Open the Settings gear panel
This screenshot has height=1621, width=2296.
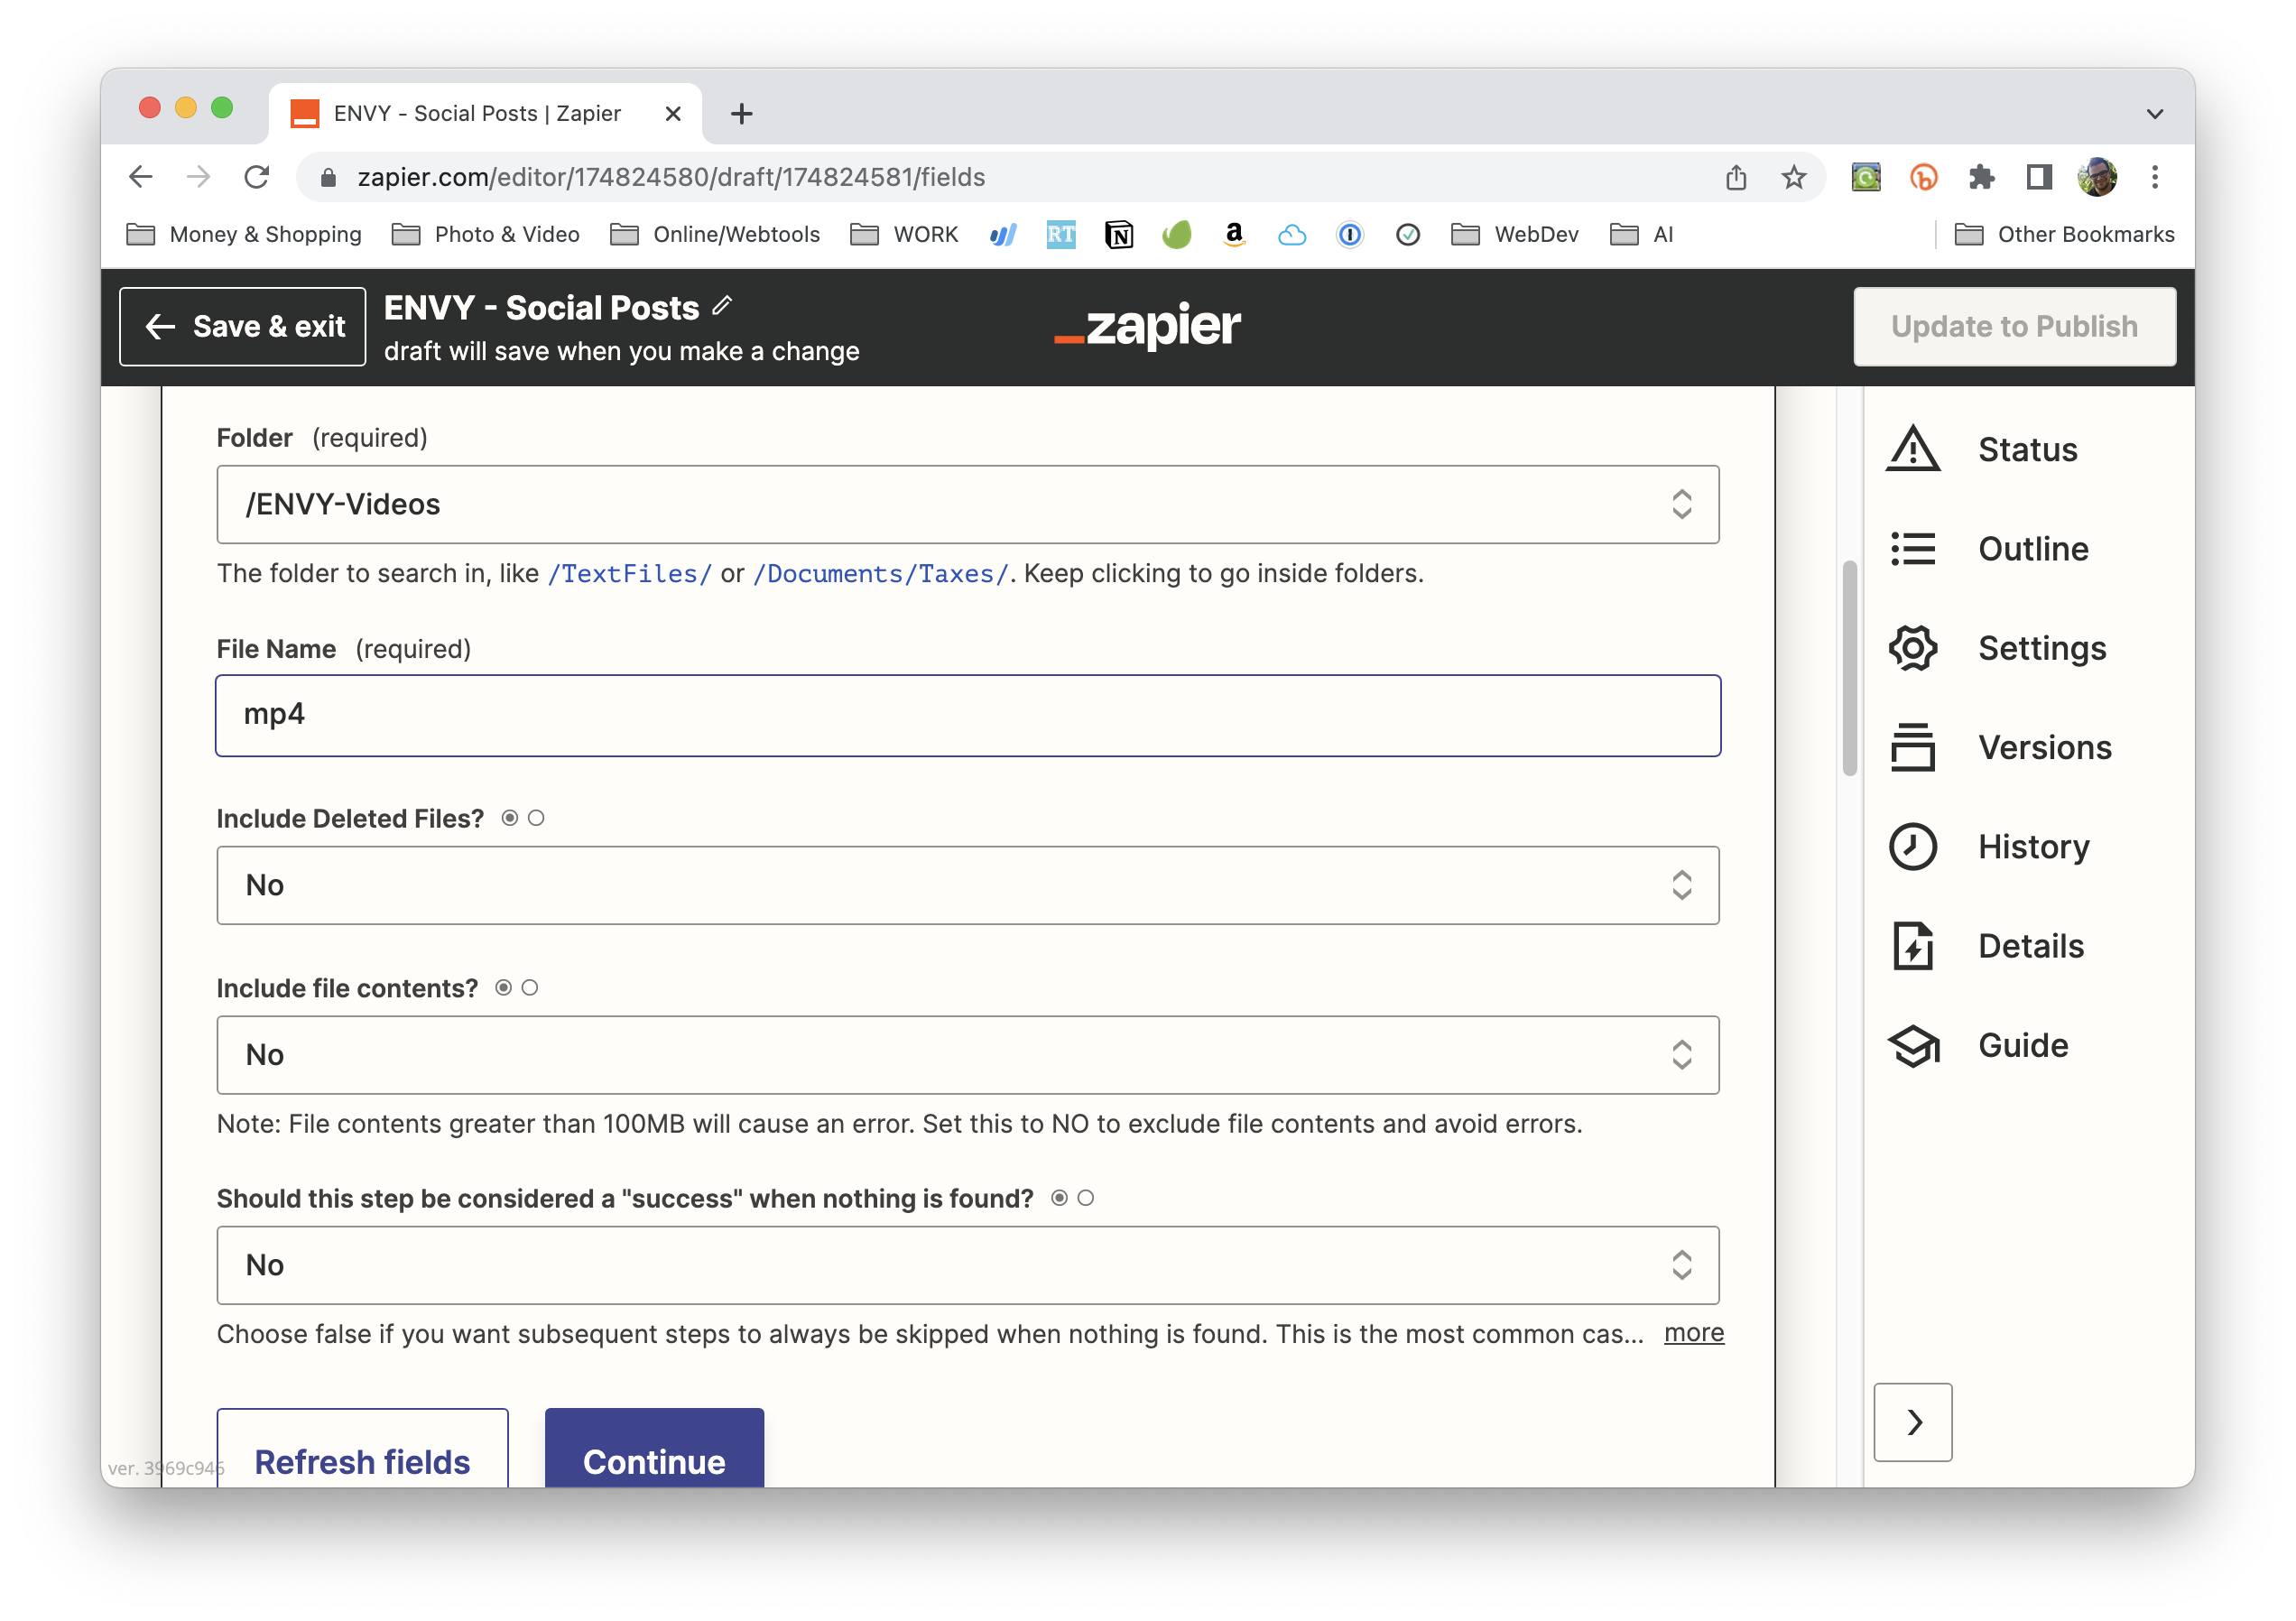pyautogui.click(x=1998, y=648)
